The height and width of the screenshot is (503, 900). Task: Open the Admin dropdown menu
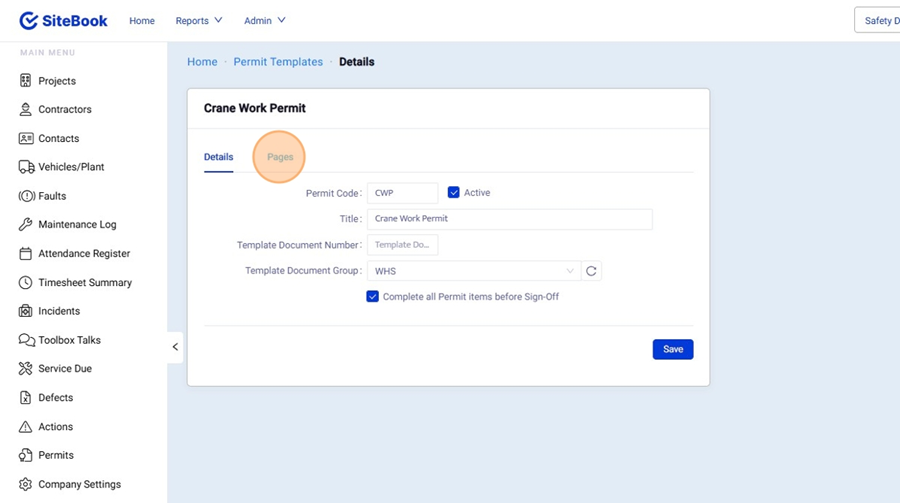(265, 21)
